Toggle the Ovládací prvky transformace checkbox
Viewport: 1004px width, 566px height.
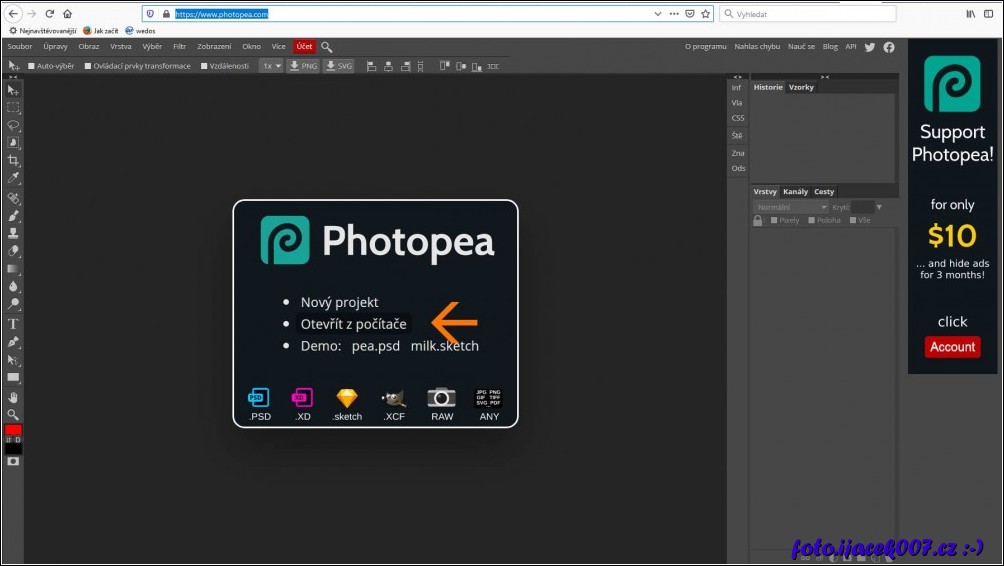click(88, 66)
